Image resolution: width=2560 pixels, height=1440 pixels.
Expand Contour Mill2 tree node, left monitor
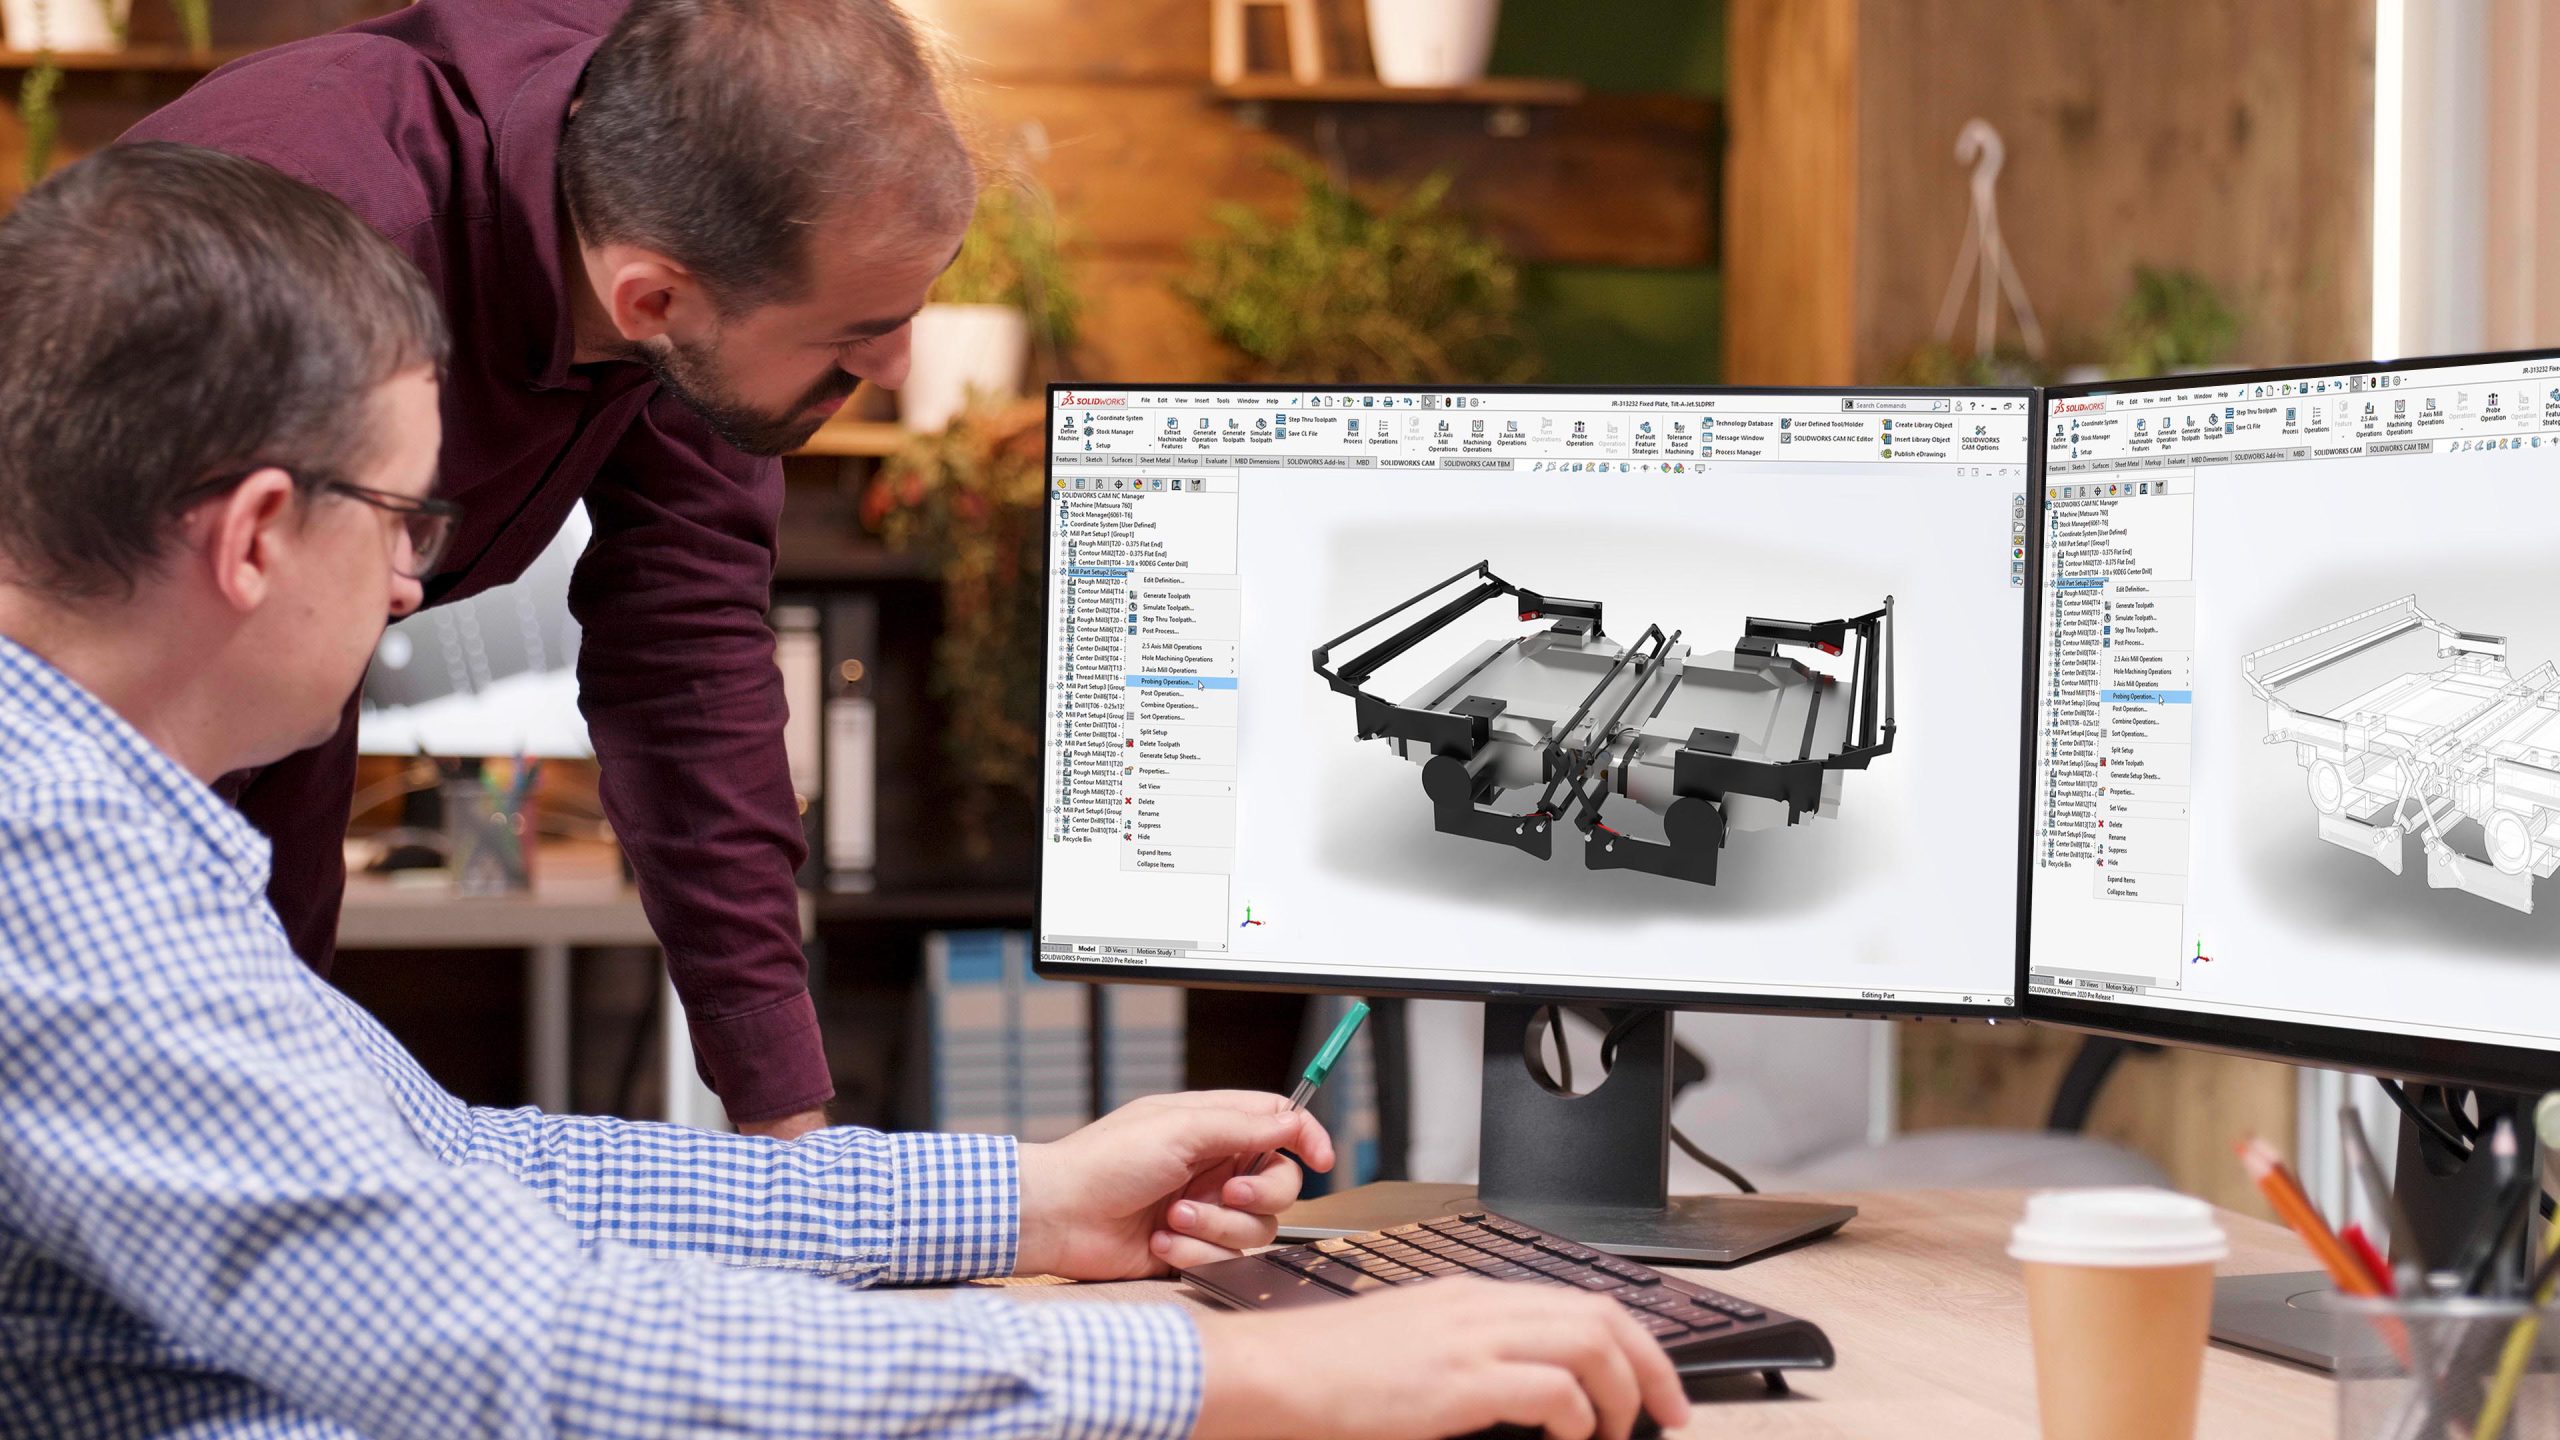pyautogui.click(x=1063, y=553)
